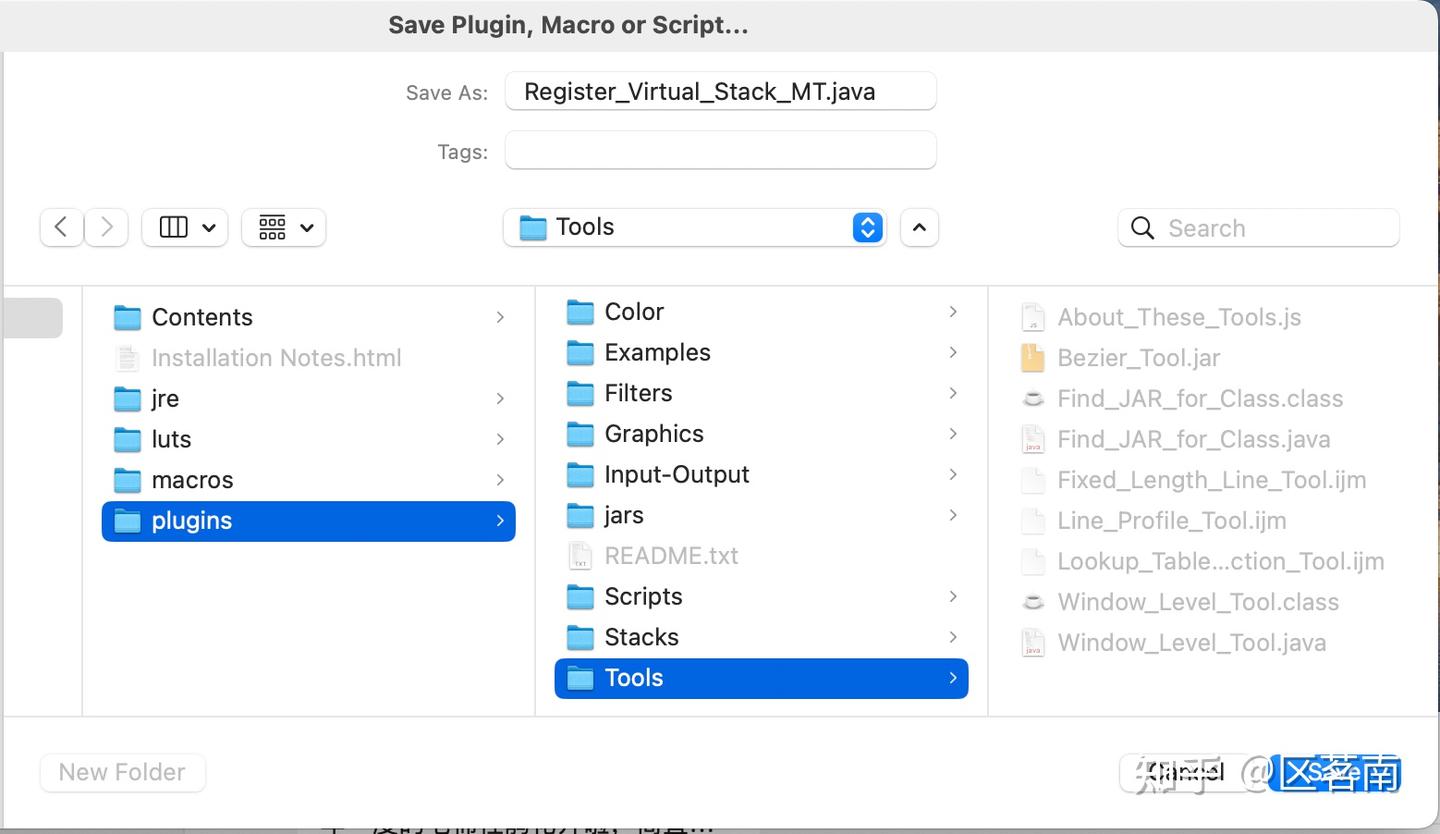Open the Stacks folder
The image size is (1440, 834).
click(641, 637)
